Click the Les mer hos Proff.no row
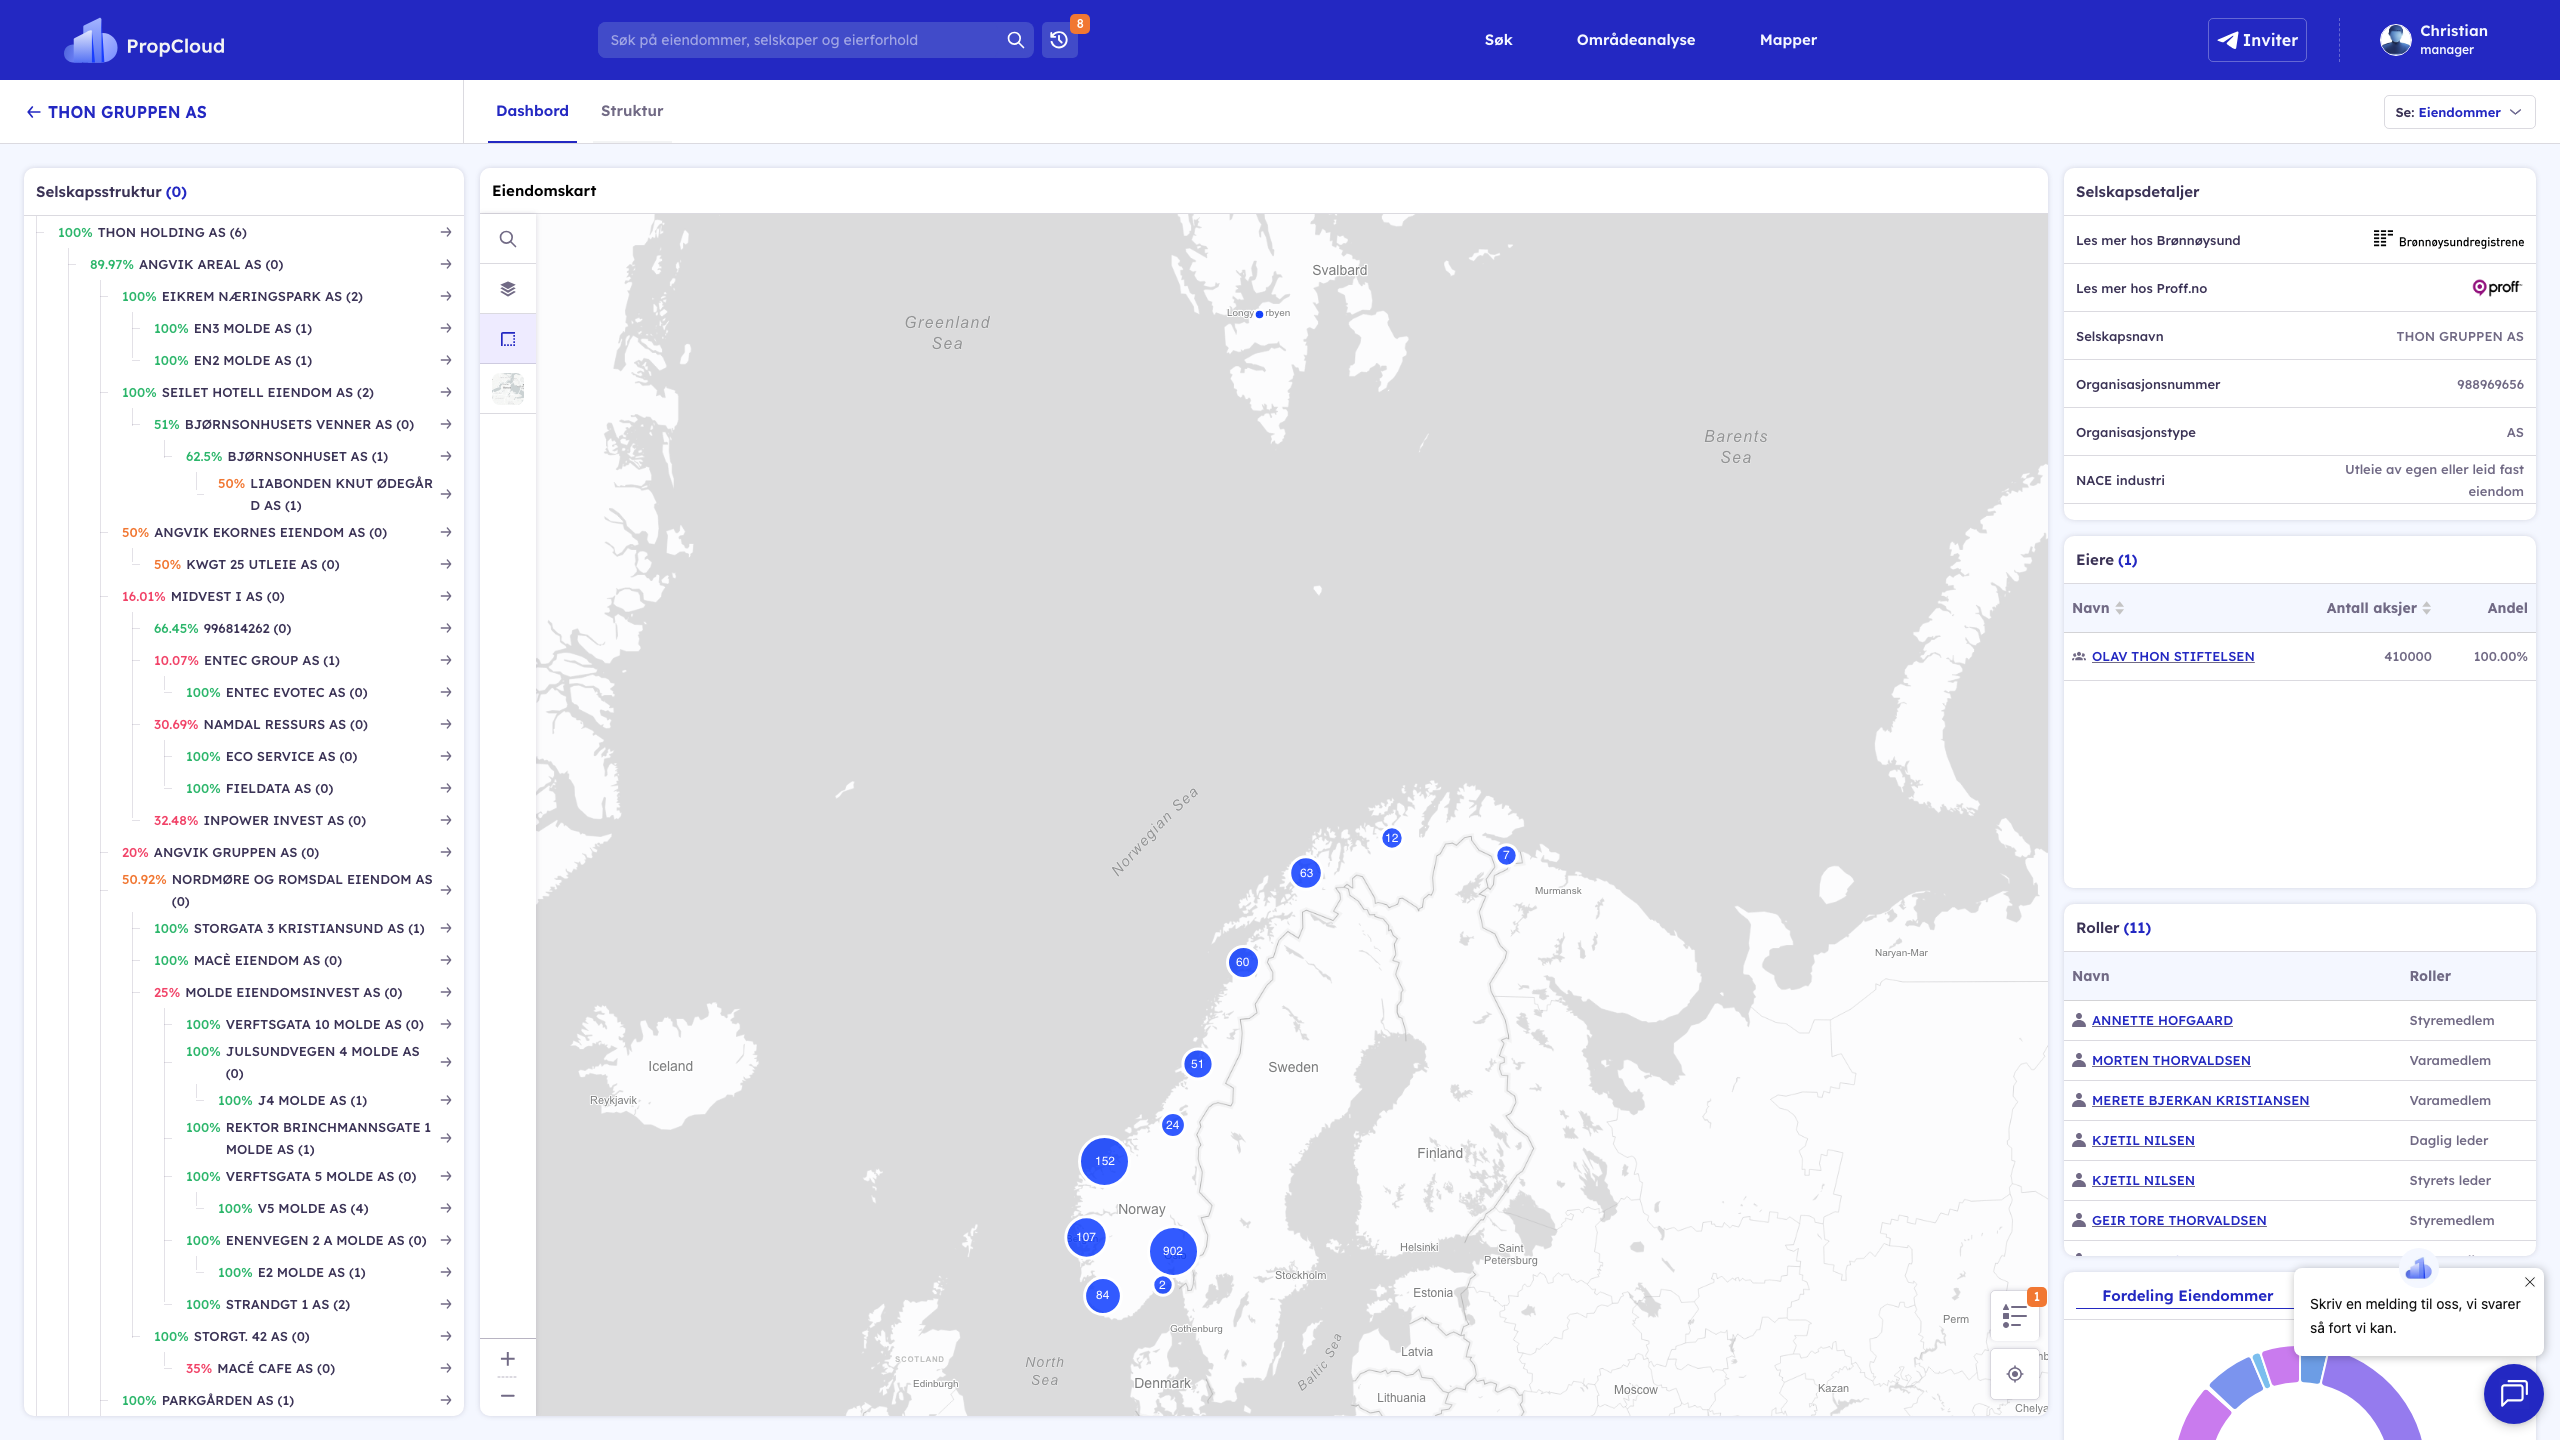The height and width of the screenshot is (1440, 2560). [x=2299, y=288]
